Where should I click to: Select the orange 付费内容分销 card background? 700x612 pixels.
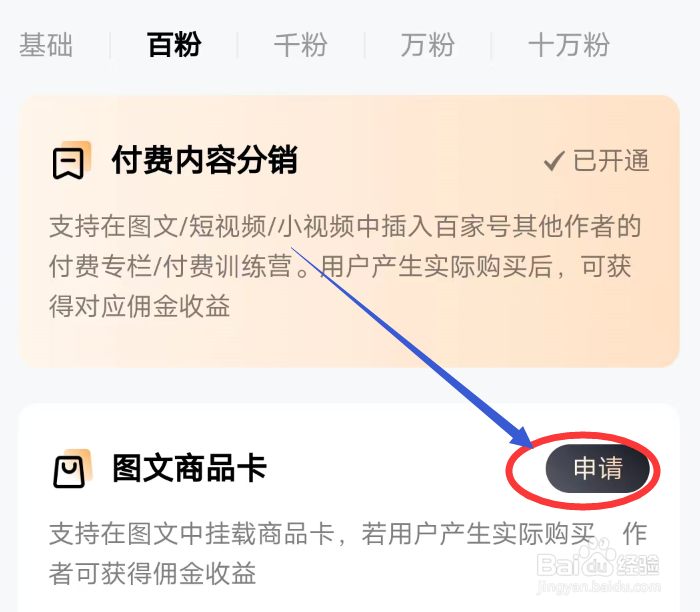(349, 231)
